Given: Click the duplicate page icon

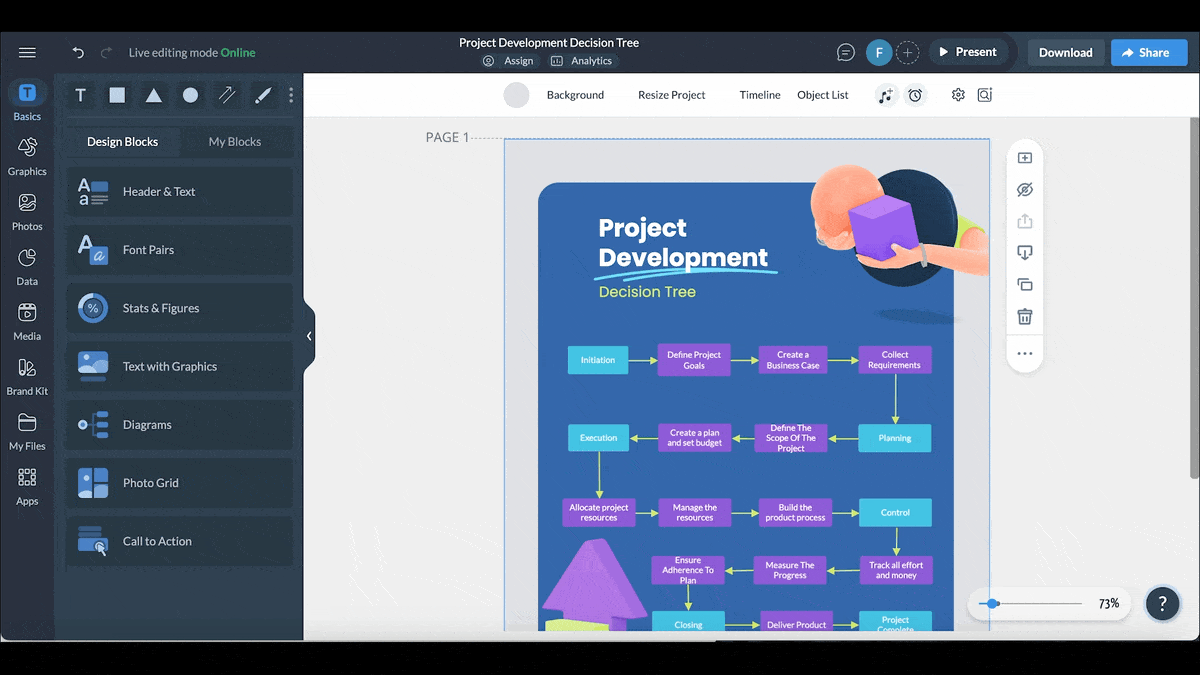Looking at the screenshot, I should (1024, 285).
